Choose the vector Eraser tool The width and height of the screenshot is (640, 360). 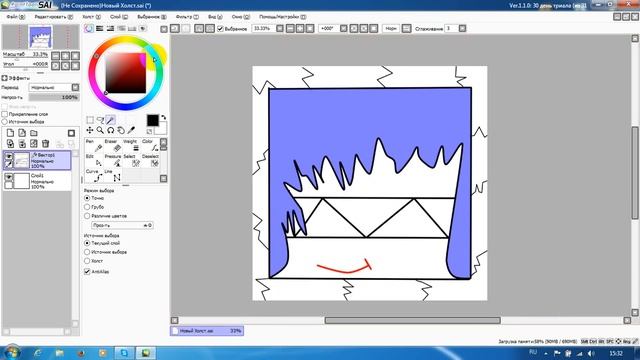click(113, 146)
